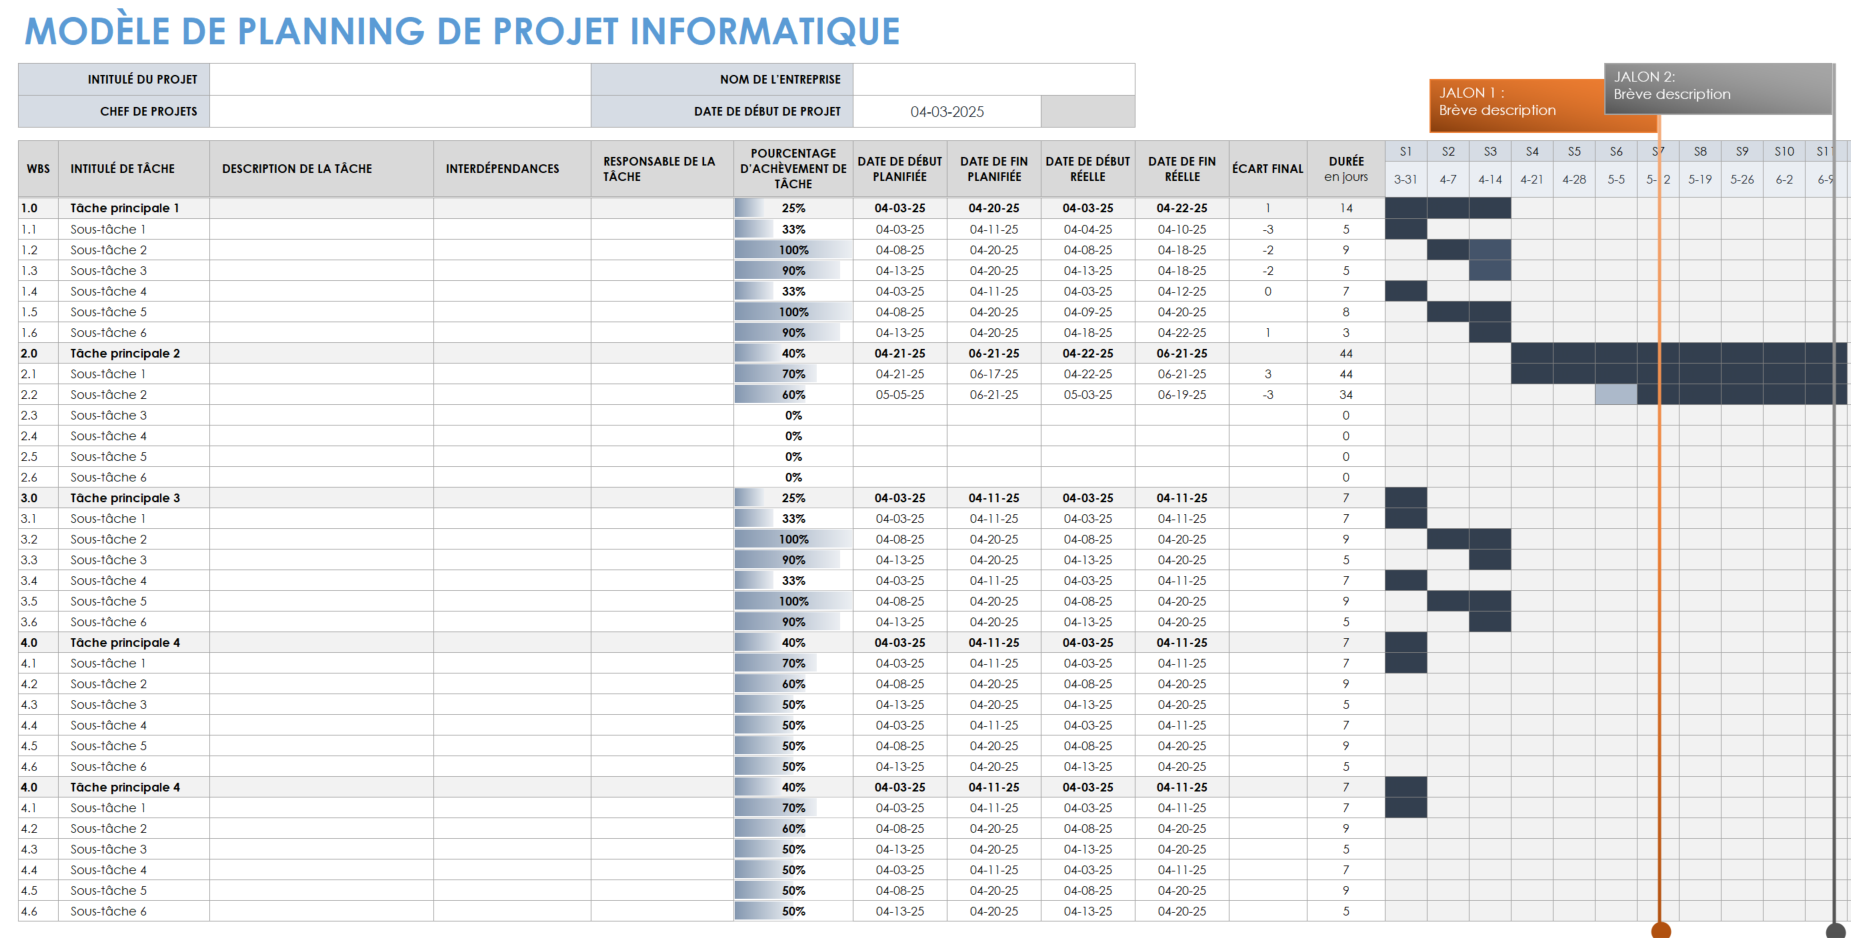Click WBS cell 2.3

[x=39, y=415]
